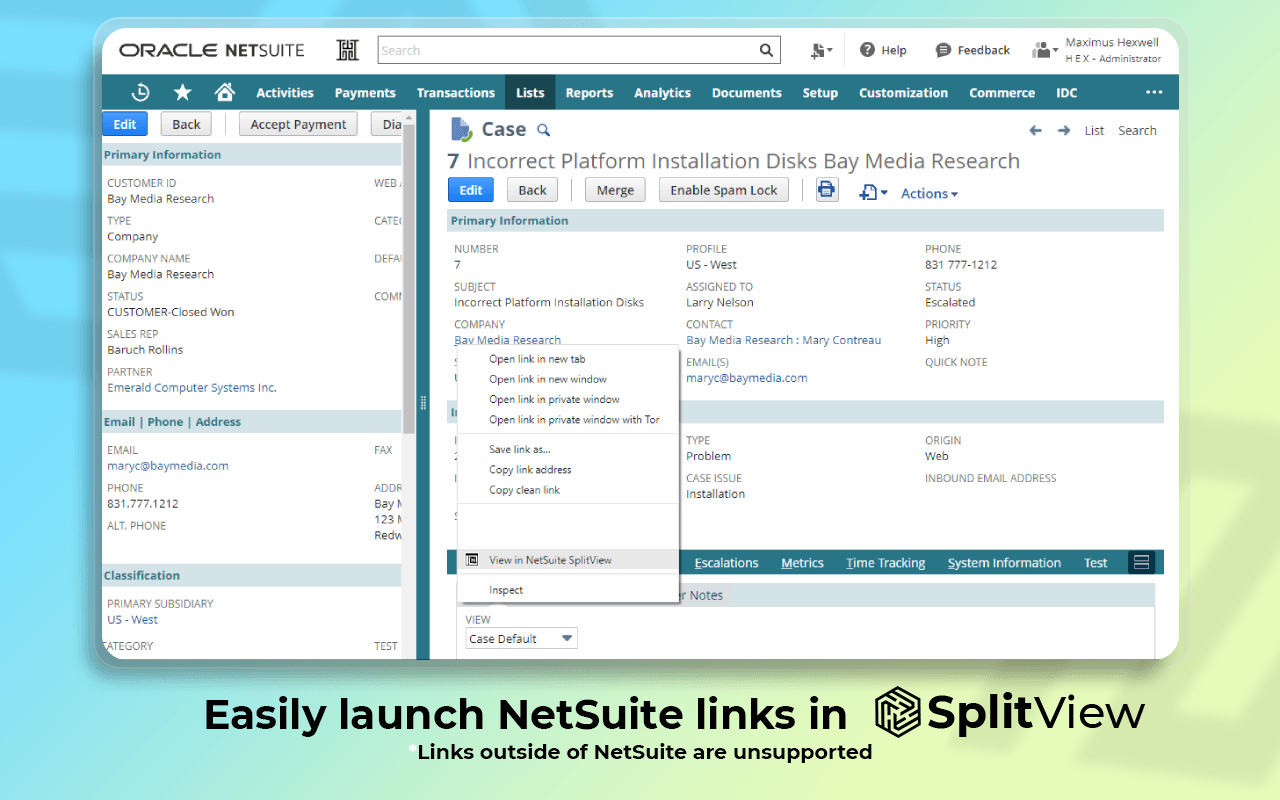Click the star favorites icon in the navigation bar

182,92
